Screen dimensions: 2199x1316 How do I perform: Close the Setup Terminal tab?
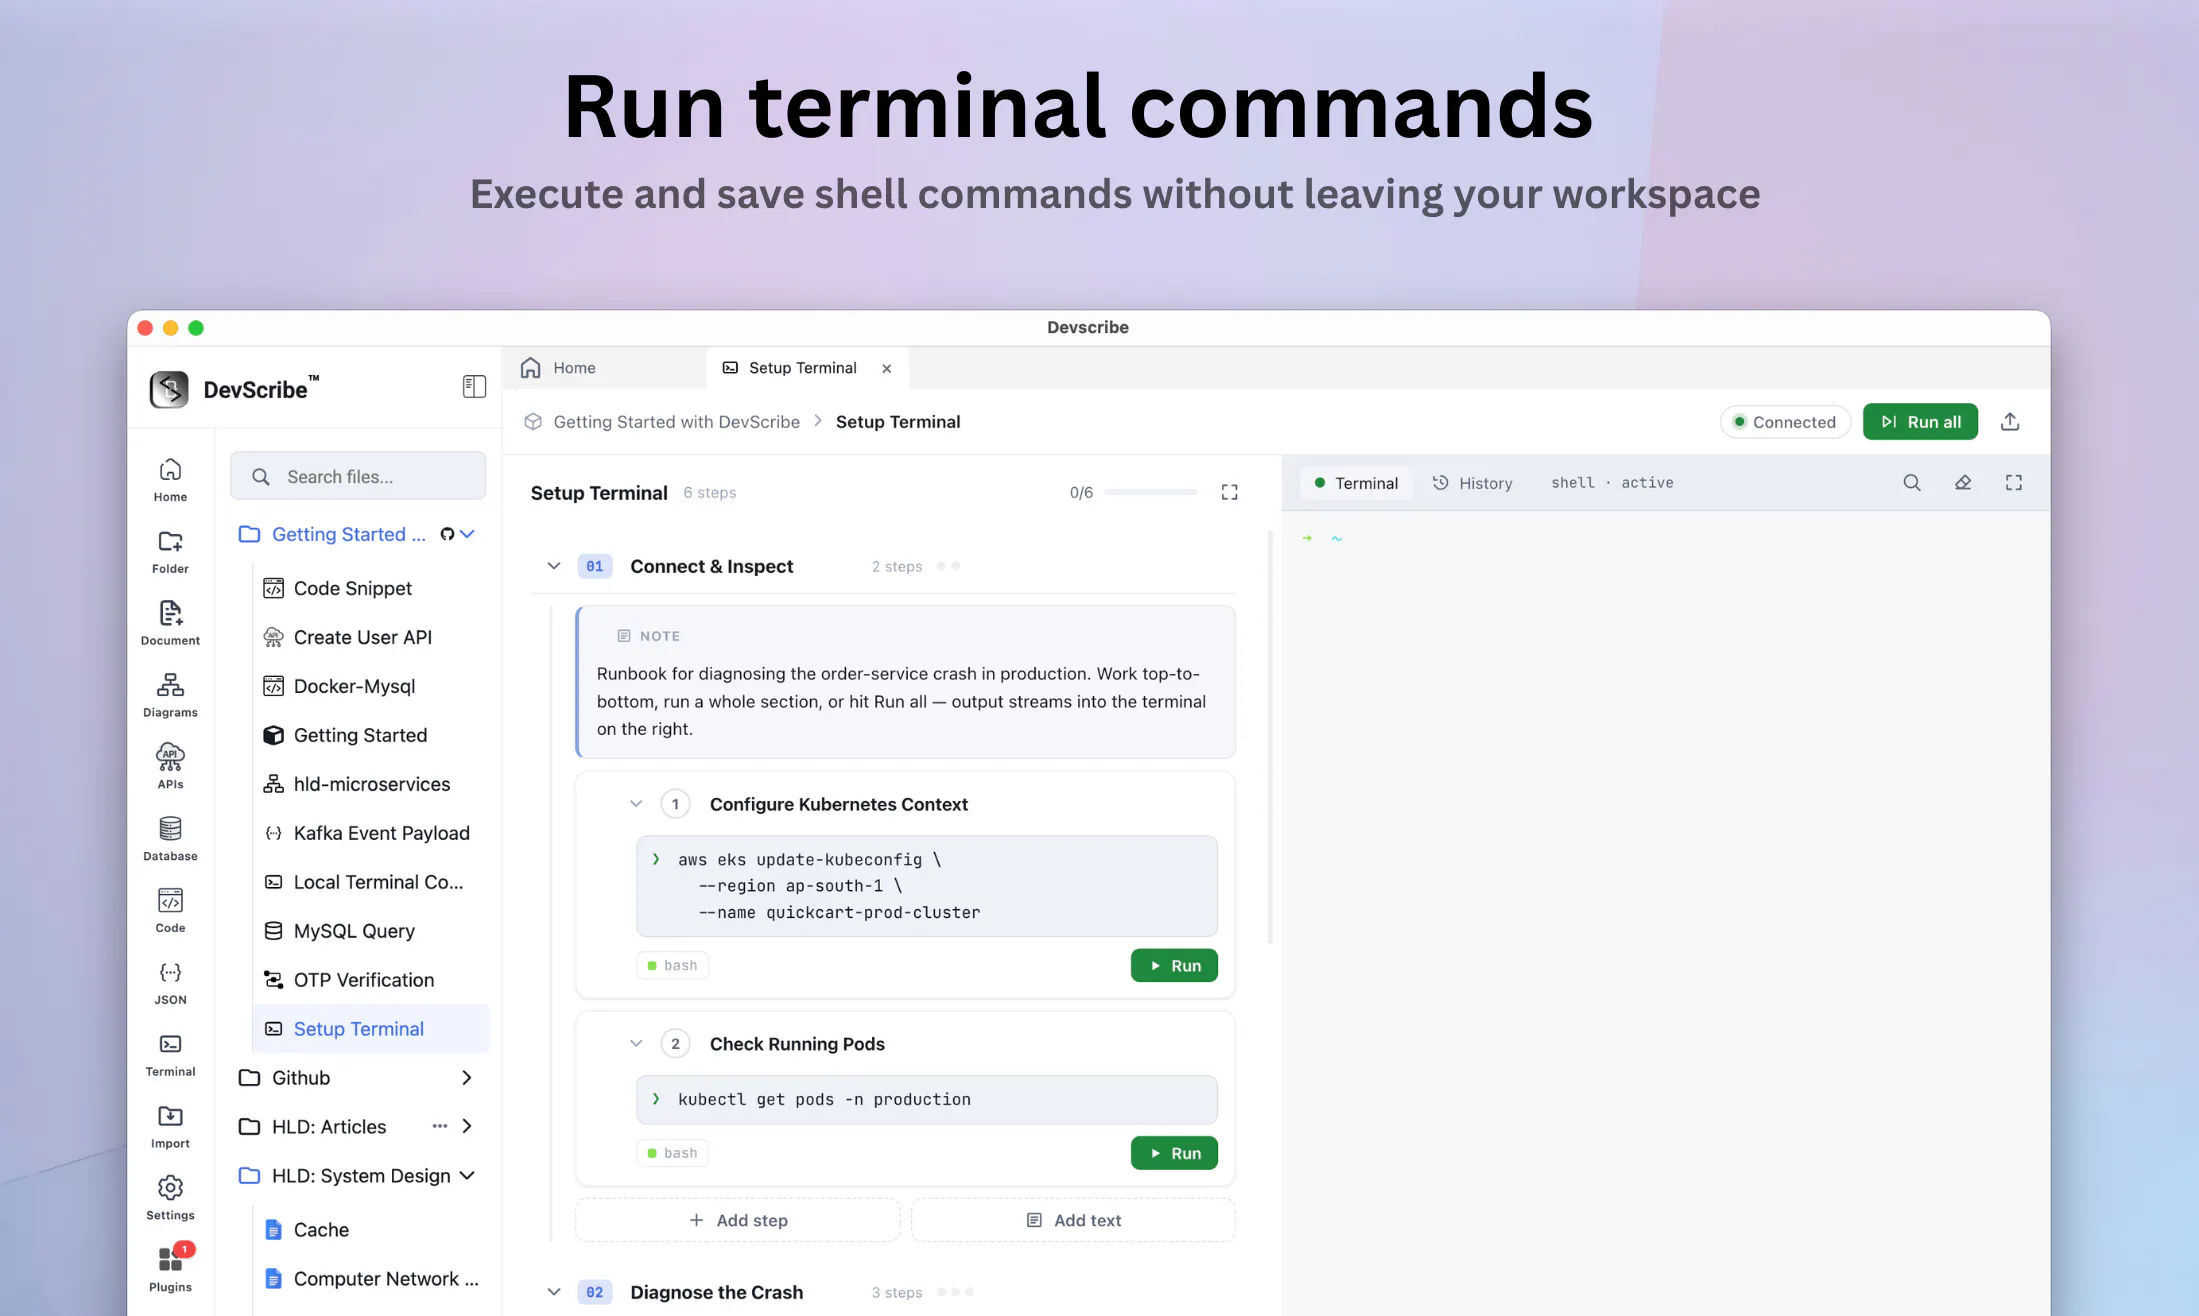(x=887, y=369)
